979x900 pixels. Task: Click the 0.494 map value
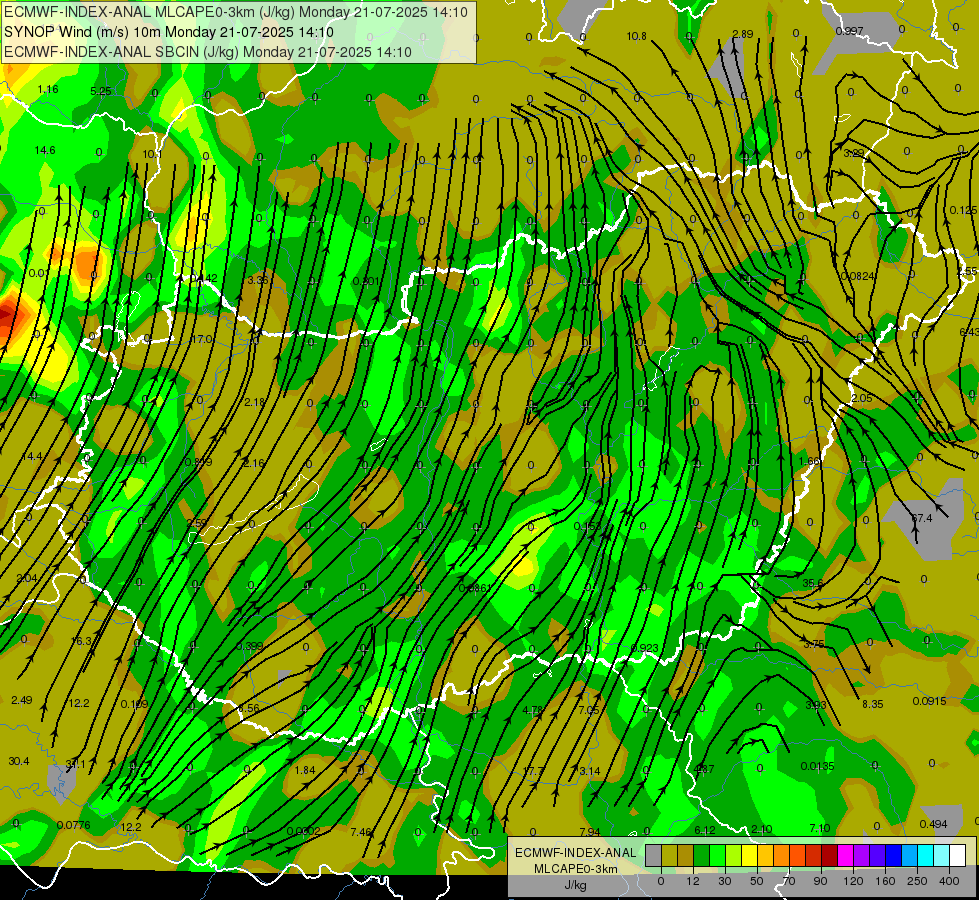pyautogui.click(x=933, y=825)
